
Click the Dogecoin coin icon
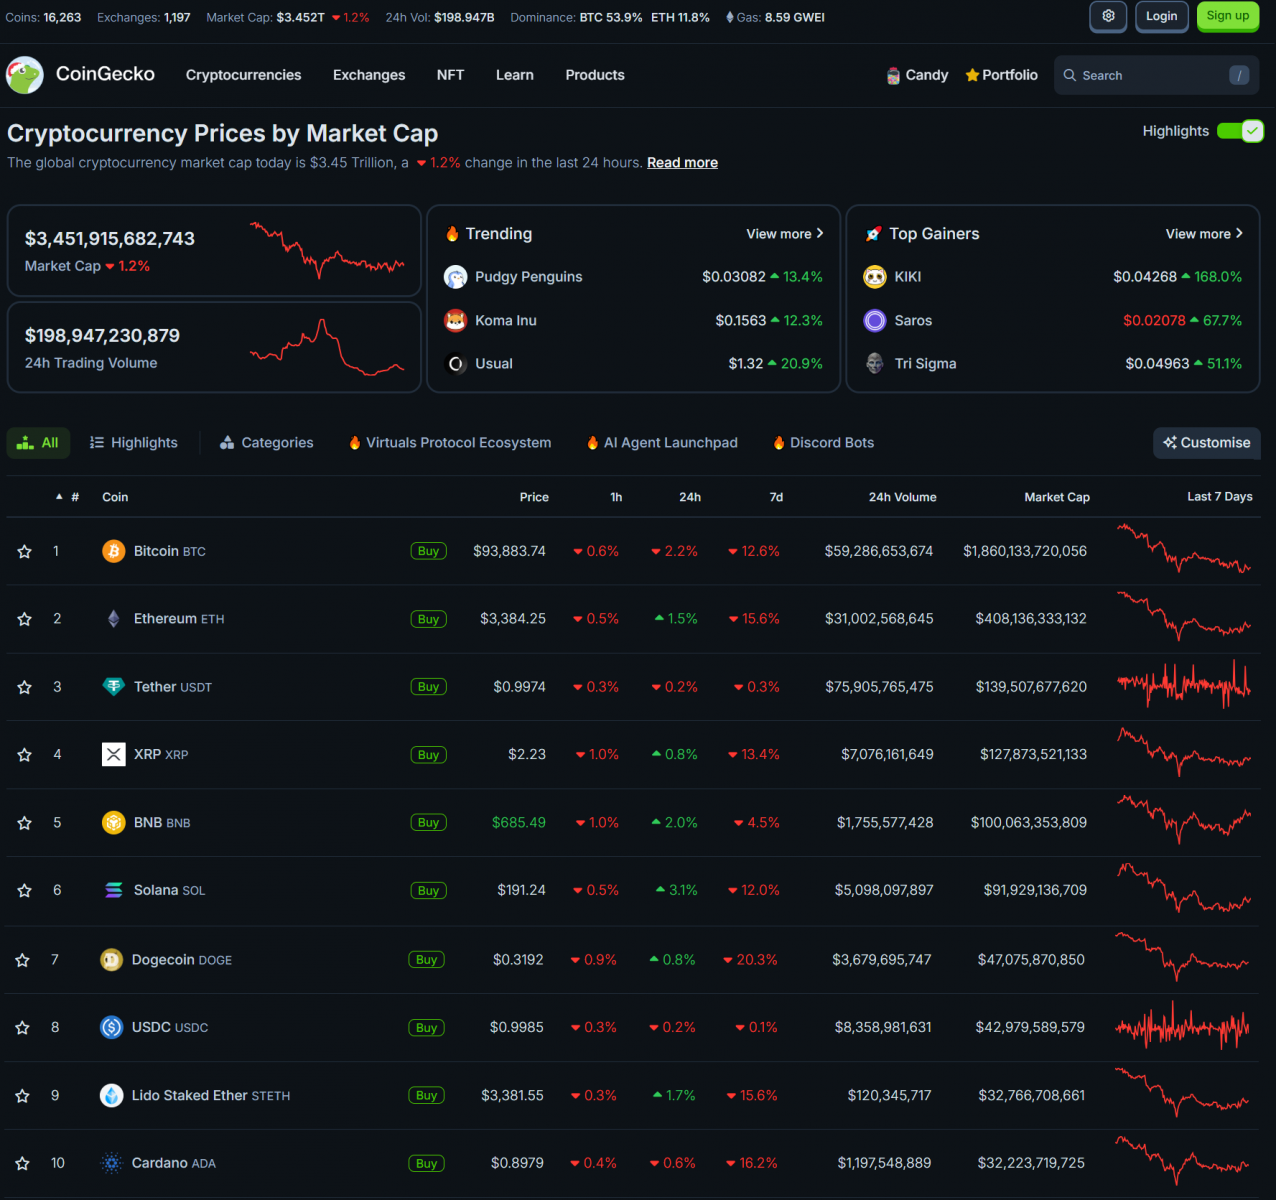112,960
